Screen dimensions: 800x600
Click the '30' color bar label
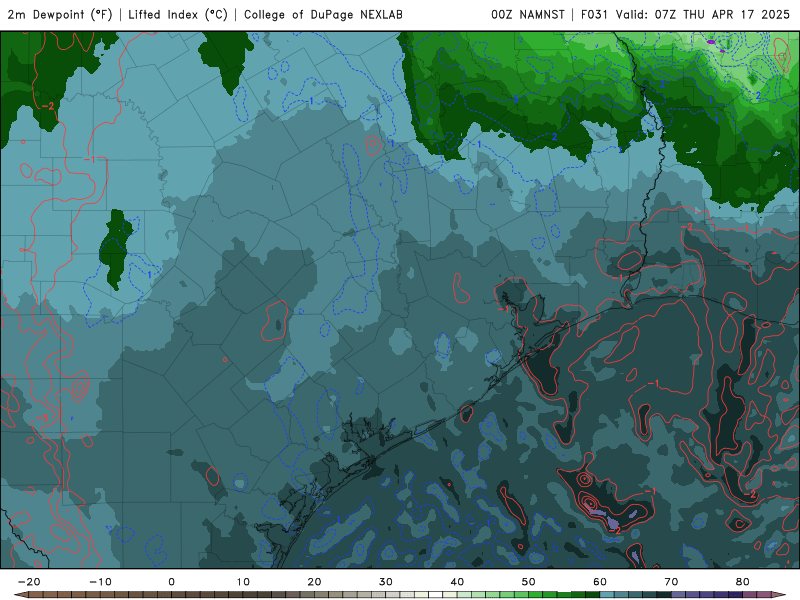(386, 582)
